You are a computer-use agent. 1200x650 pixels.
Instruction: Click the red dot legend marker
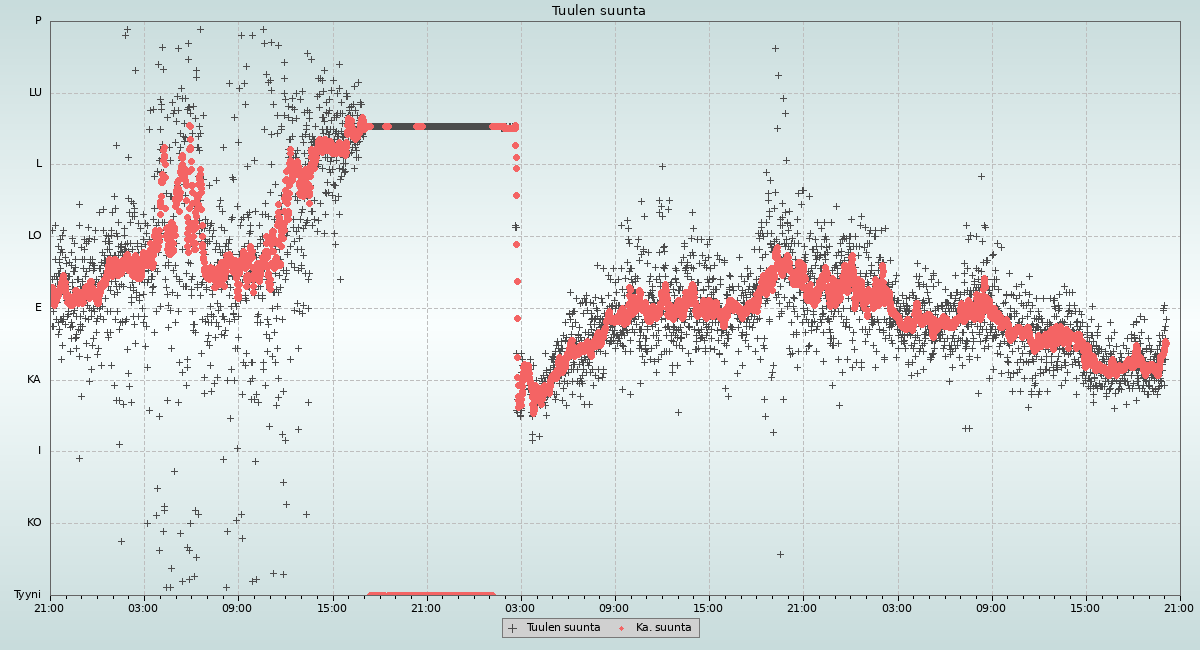click(x=622, y=628)
